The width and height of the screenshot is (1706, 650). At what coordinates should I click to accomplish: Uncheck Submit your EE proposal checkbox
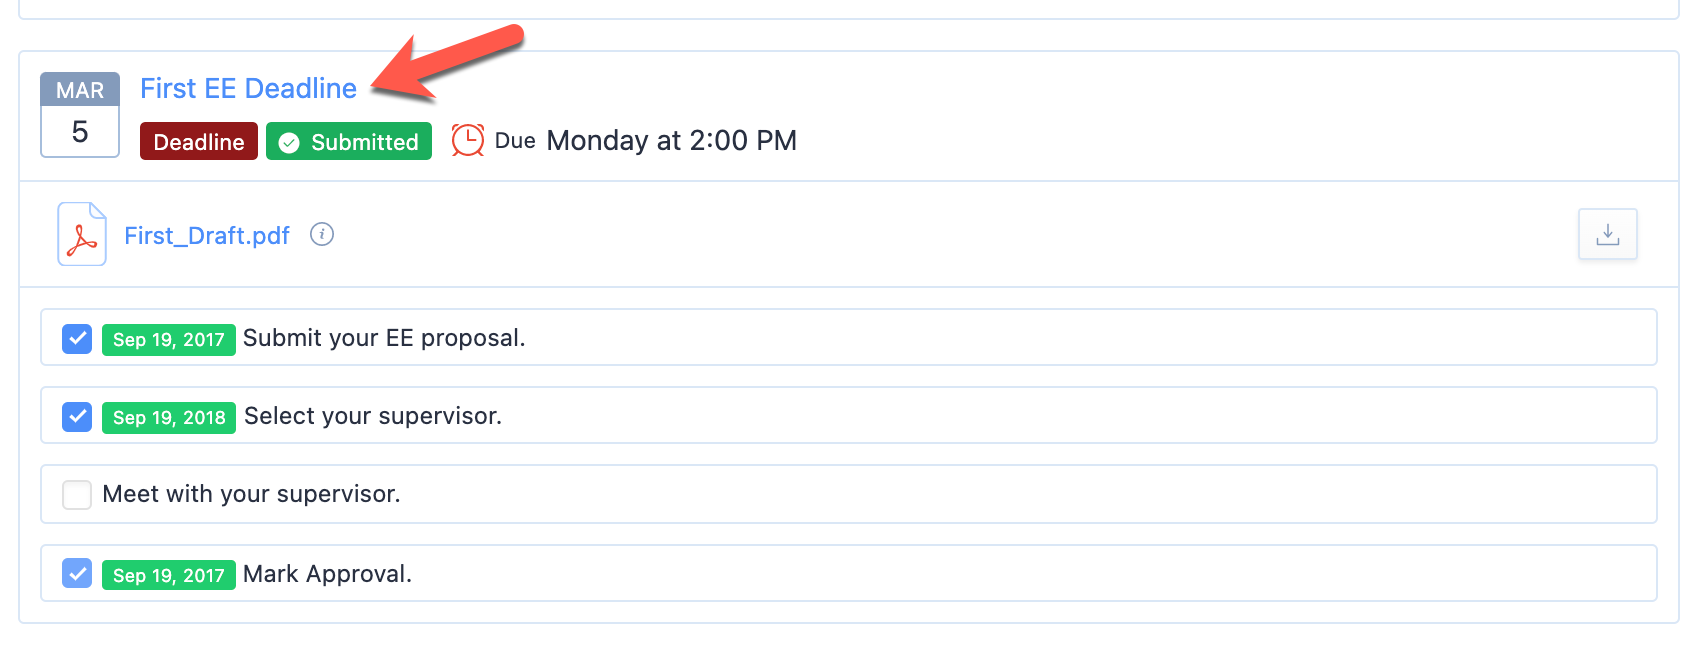[x=77, y=339]
